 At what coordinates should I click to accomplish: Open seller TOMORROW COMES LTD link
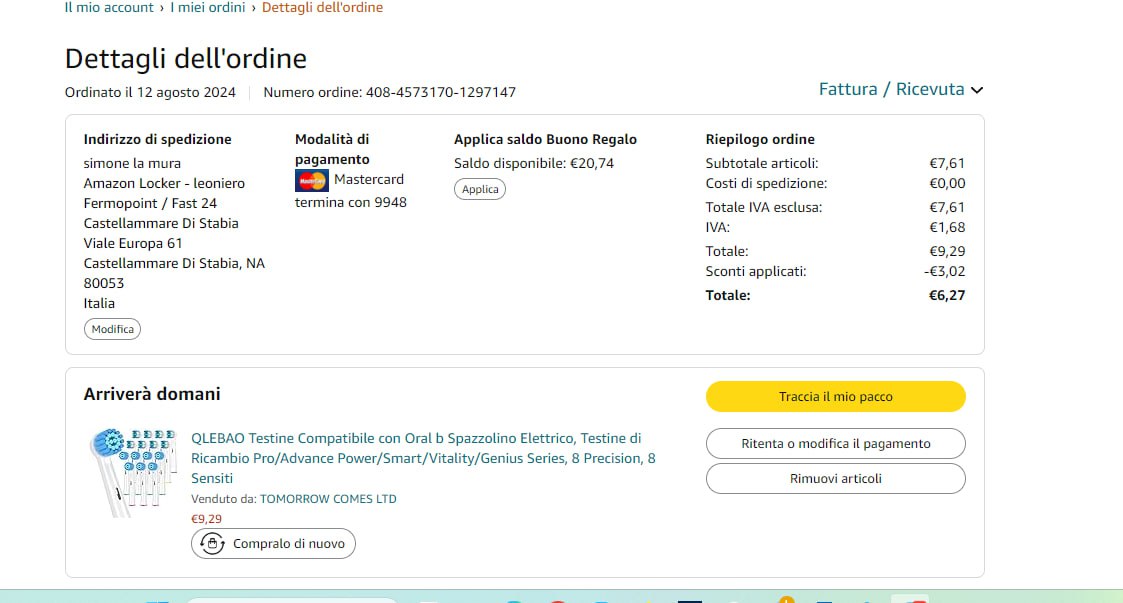[x=328, y=499]
